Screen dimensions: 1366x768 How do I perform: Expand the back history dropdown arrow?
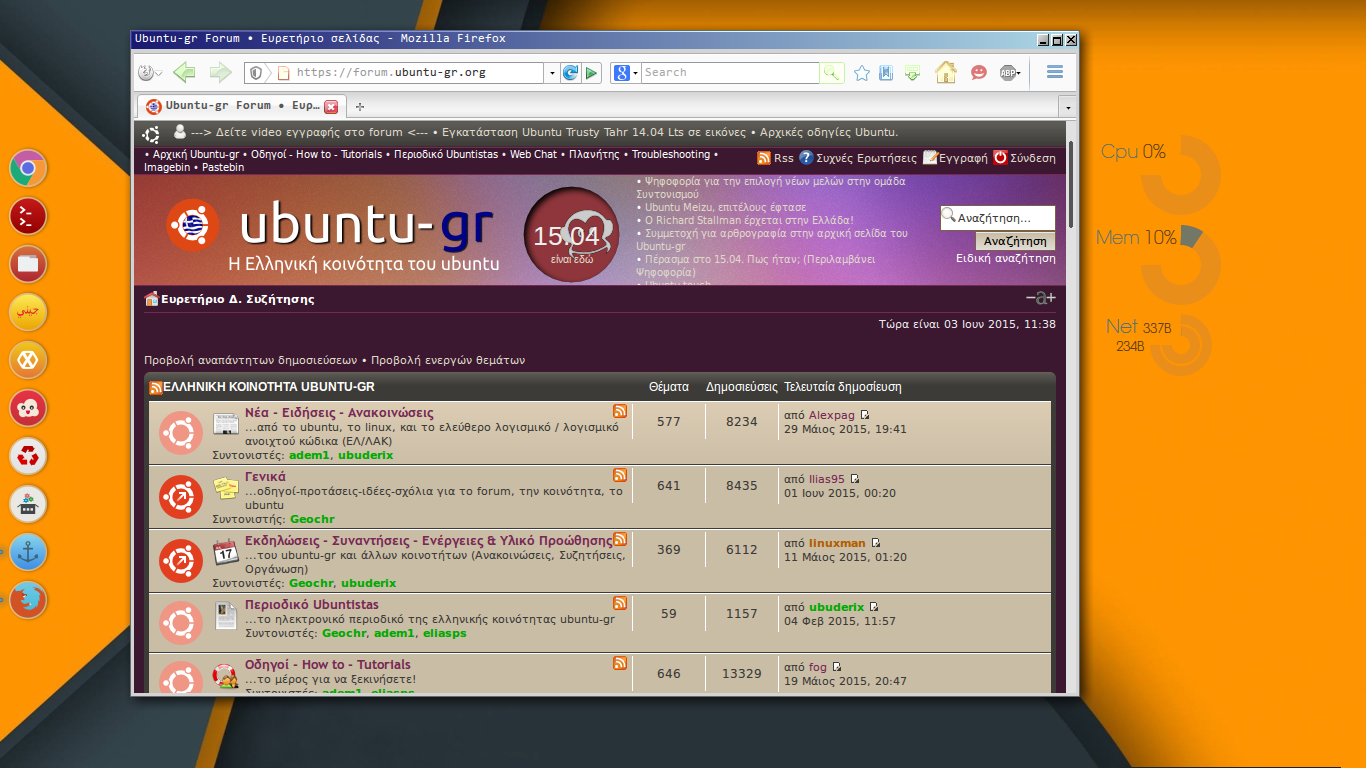pos(158,73)
